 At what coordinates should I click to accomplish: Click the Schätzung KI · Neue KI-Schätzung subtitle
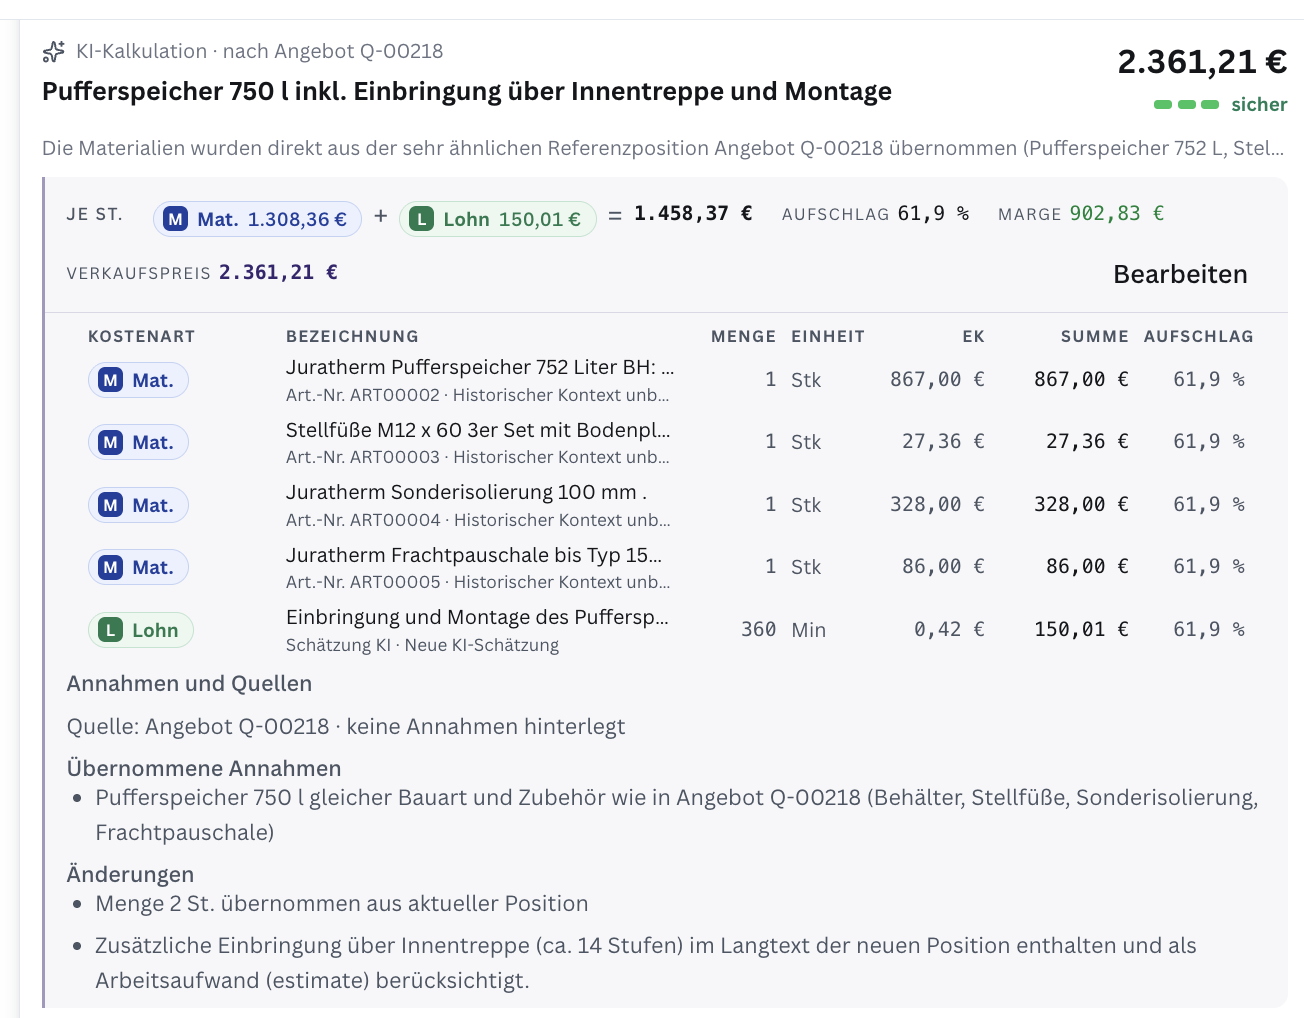[422, 645]
